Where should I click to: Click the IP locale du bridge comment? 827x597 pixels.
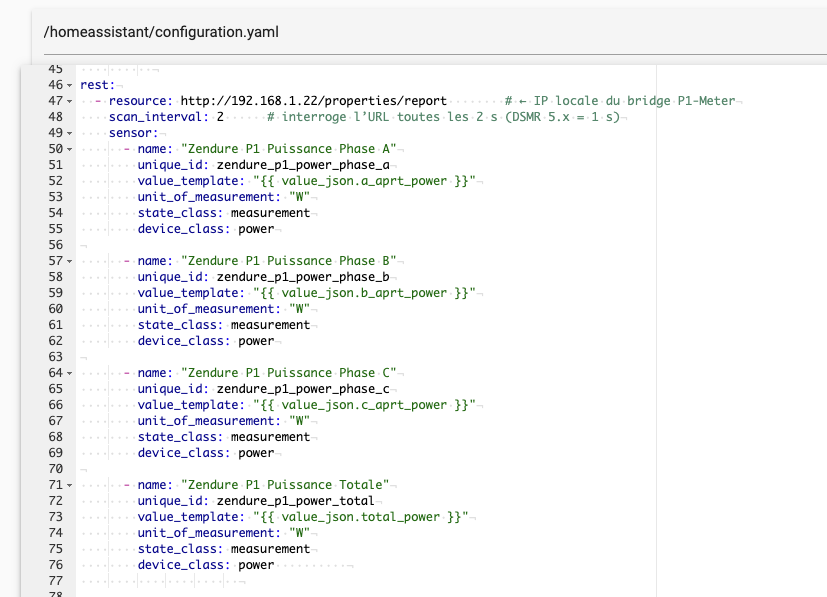(633, 101)
